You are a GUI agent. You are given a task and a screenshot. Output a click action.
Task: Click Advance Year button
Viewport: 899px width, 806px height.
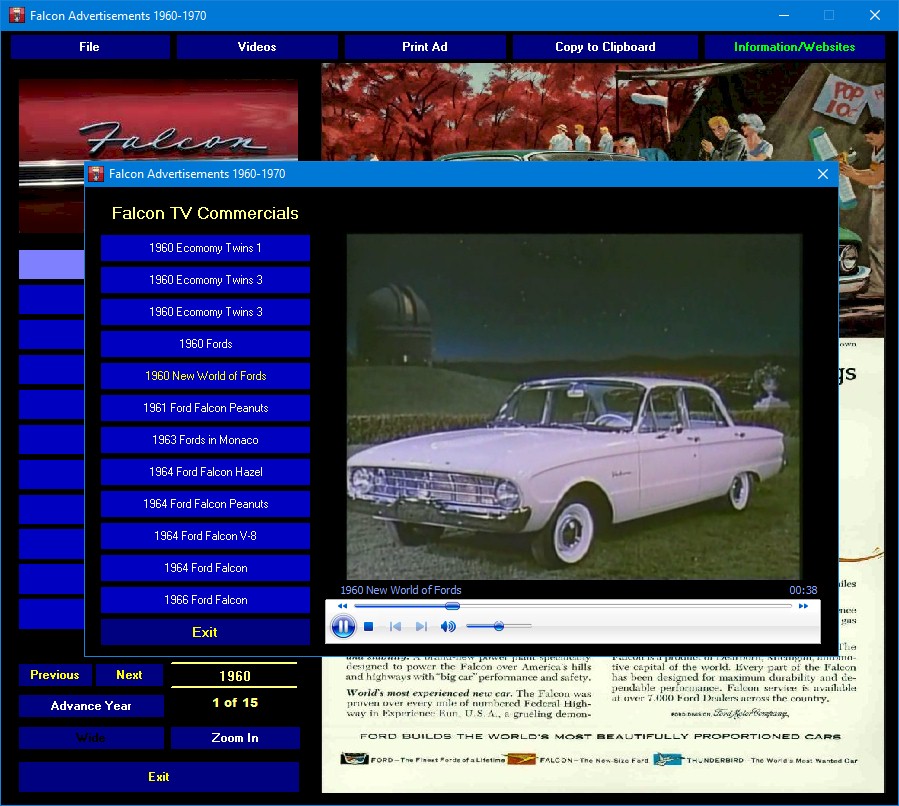coord(91,706)
